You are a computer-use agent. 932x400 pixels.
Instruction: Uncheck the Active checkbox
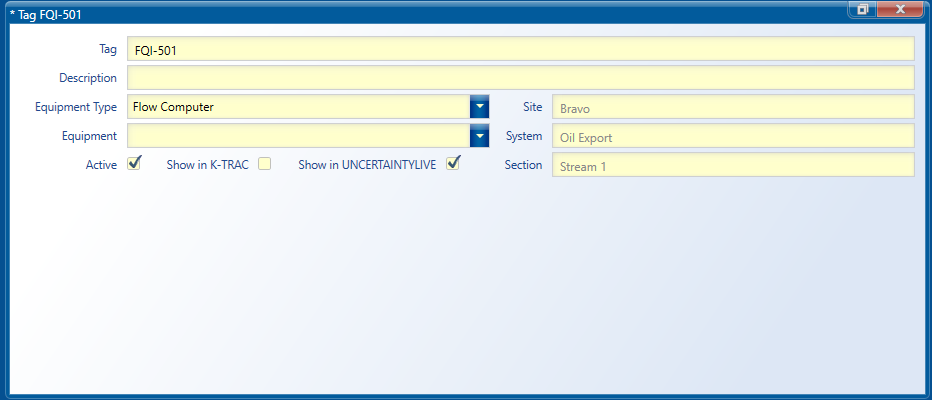134,164
